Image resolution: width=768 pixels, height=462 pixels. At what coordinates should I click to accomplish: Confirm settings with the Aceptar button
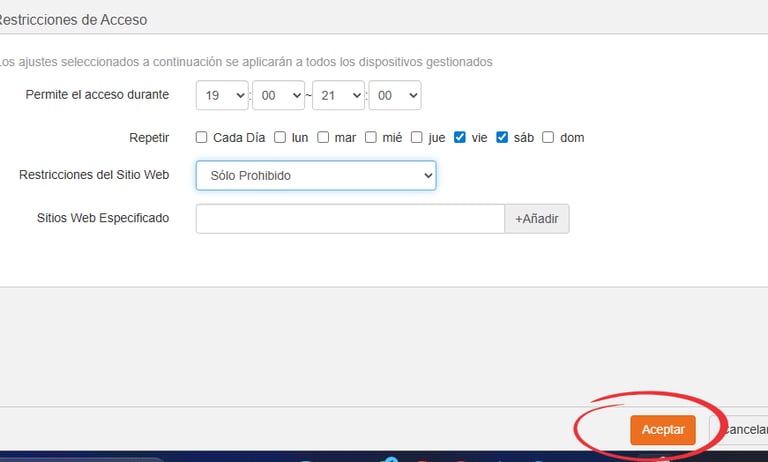[x=663, y=430]
